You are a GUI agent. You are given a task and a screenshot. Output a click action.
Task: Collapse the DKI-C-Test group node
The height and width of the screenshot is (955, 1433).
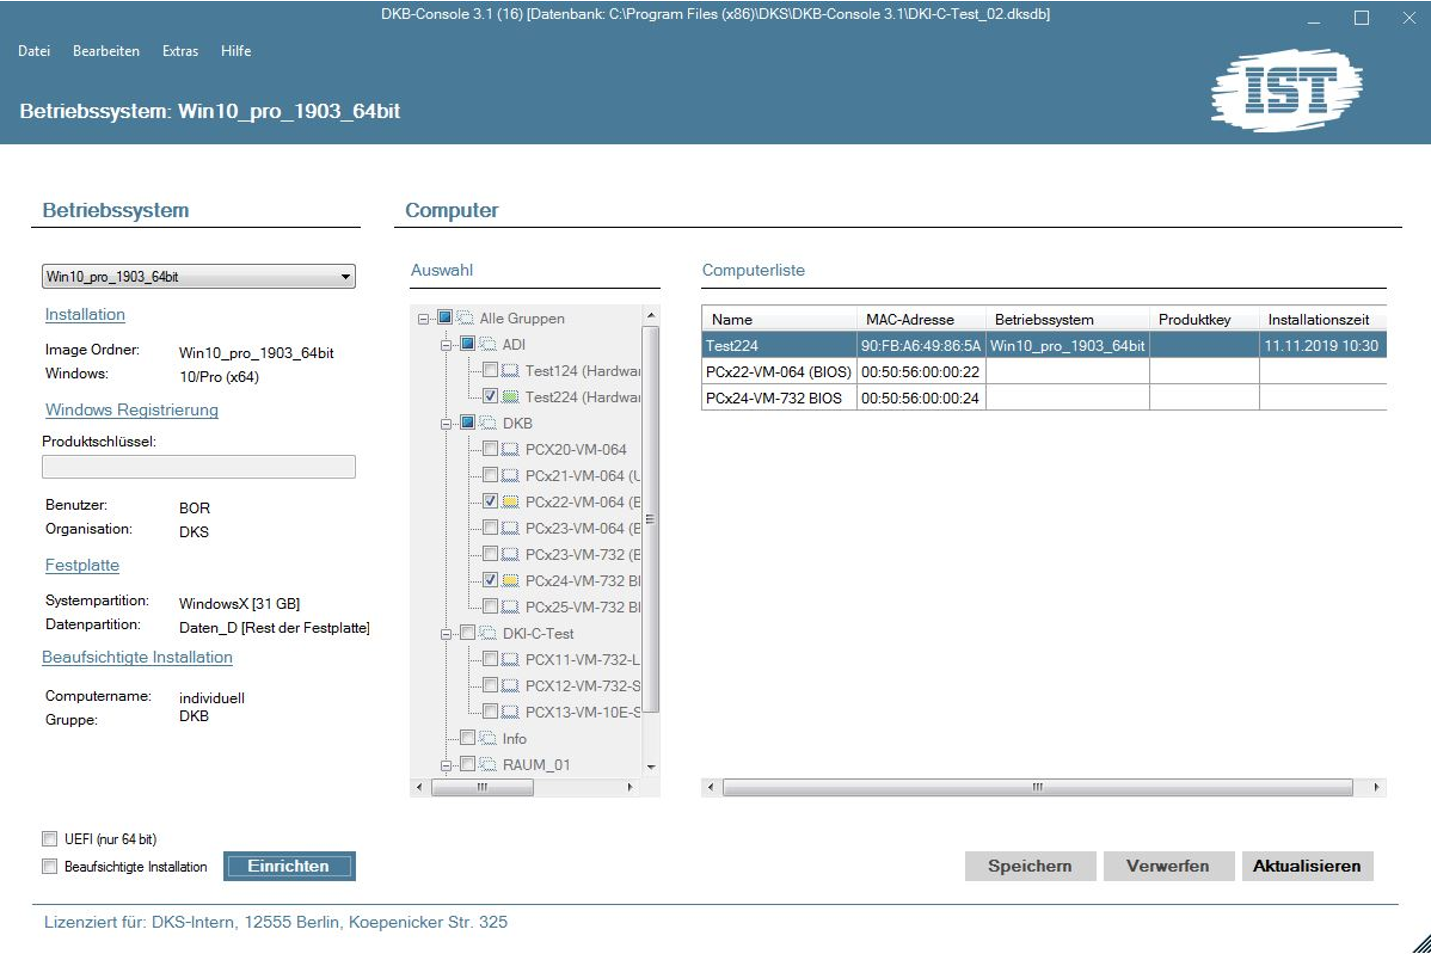[446, 634]
